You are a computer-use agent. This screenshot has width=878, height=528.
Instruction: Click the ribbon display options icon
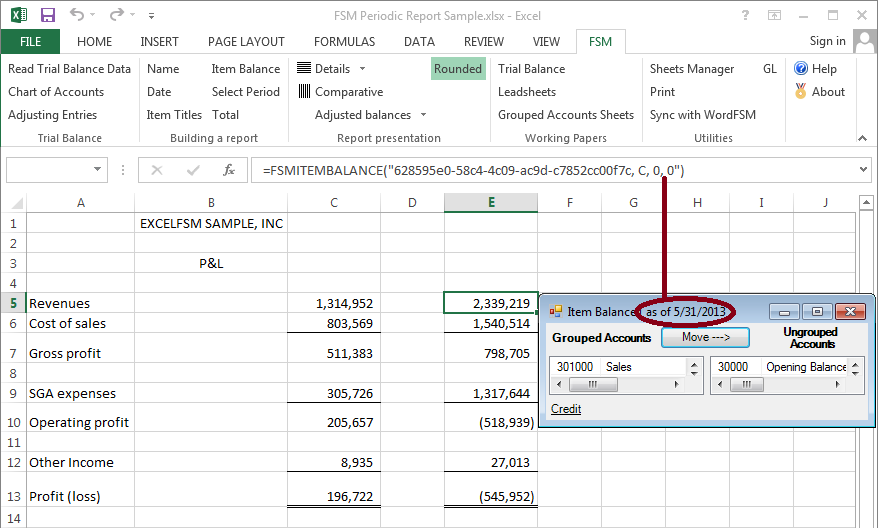[x=774, y=15]
